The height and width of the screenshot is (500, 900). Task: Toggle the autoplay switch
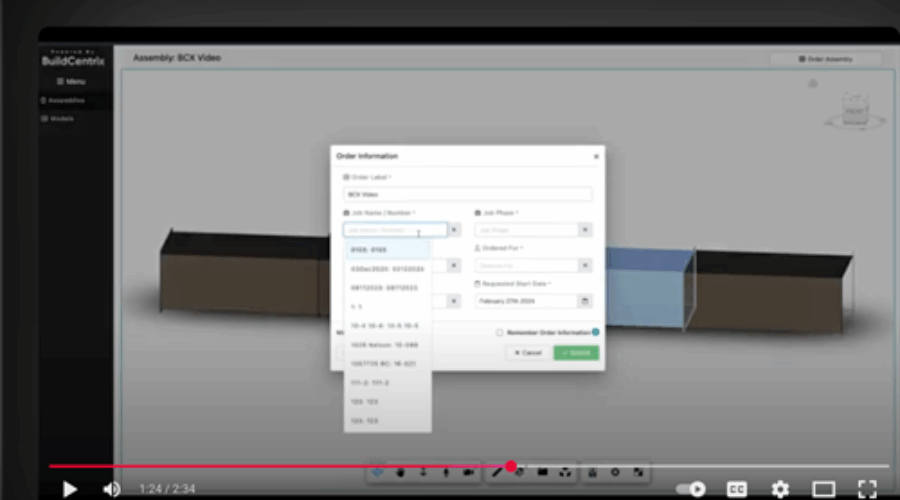coord(691,489)
